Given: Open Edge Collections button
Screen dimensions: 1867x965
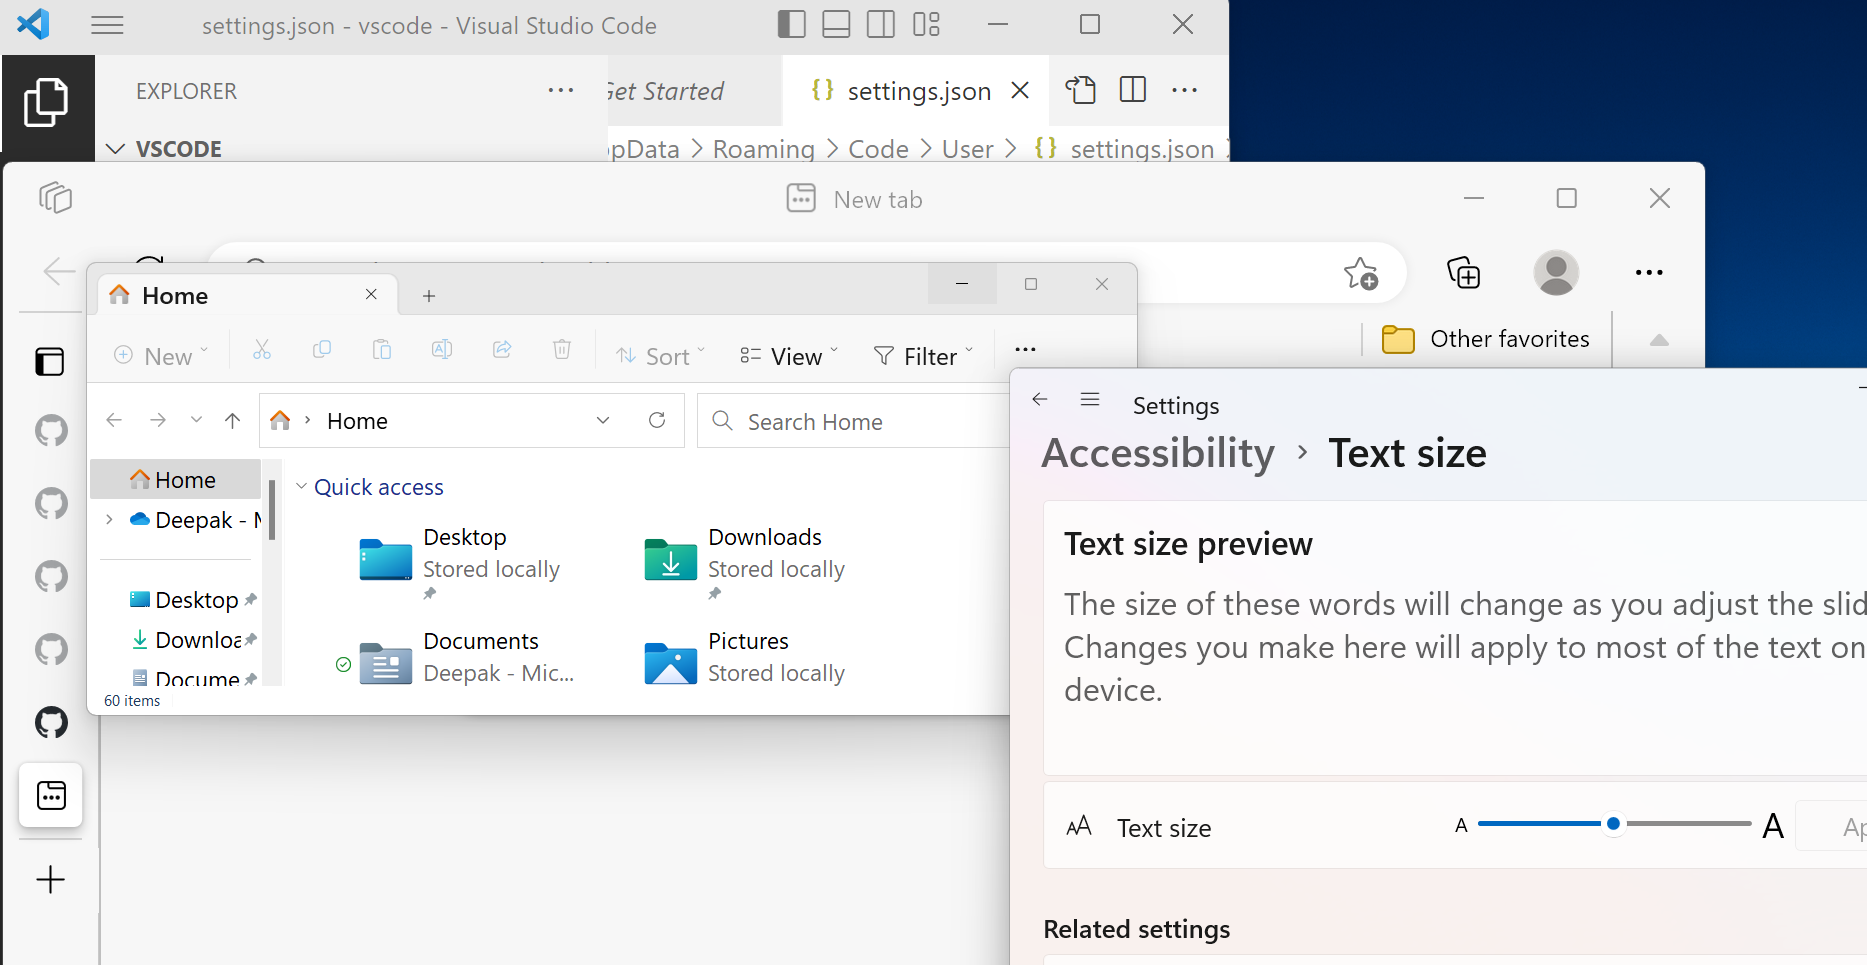Looking at the screenshot, I should (x=1463, y=272).
